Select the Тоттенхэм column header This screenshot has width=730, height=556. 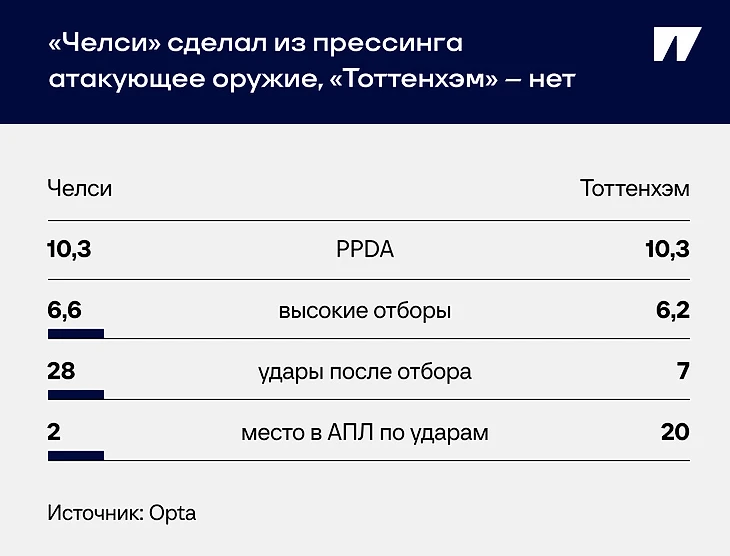tap(635, 189)
